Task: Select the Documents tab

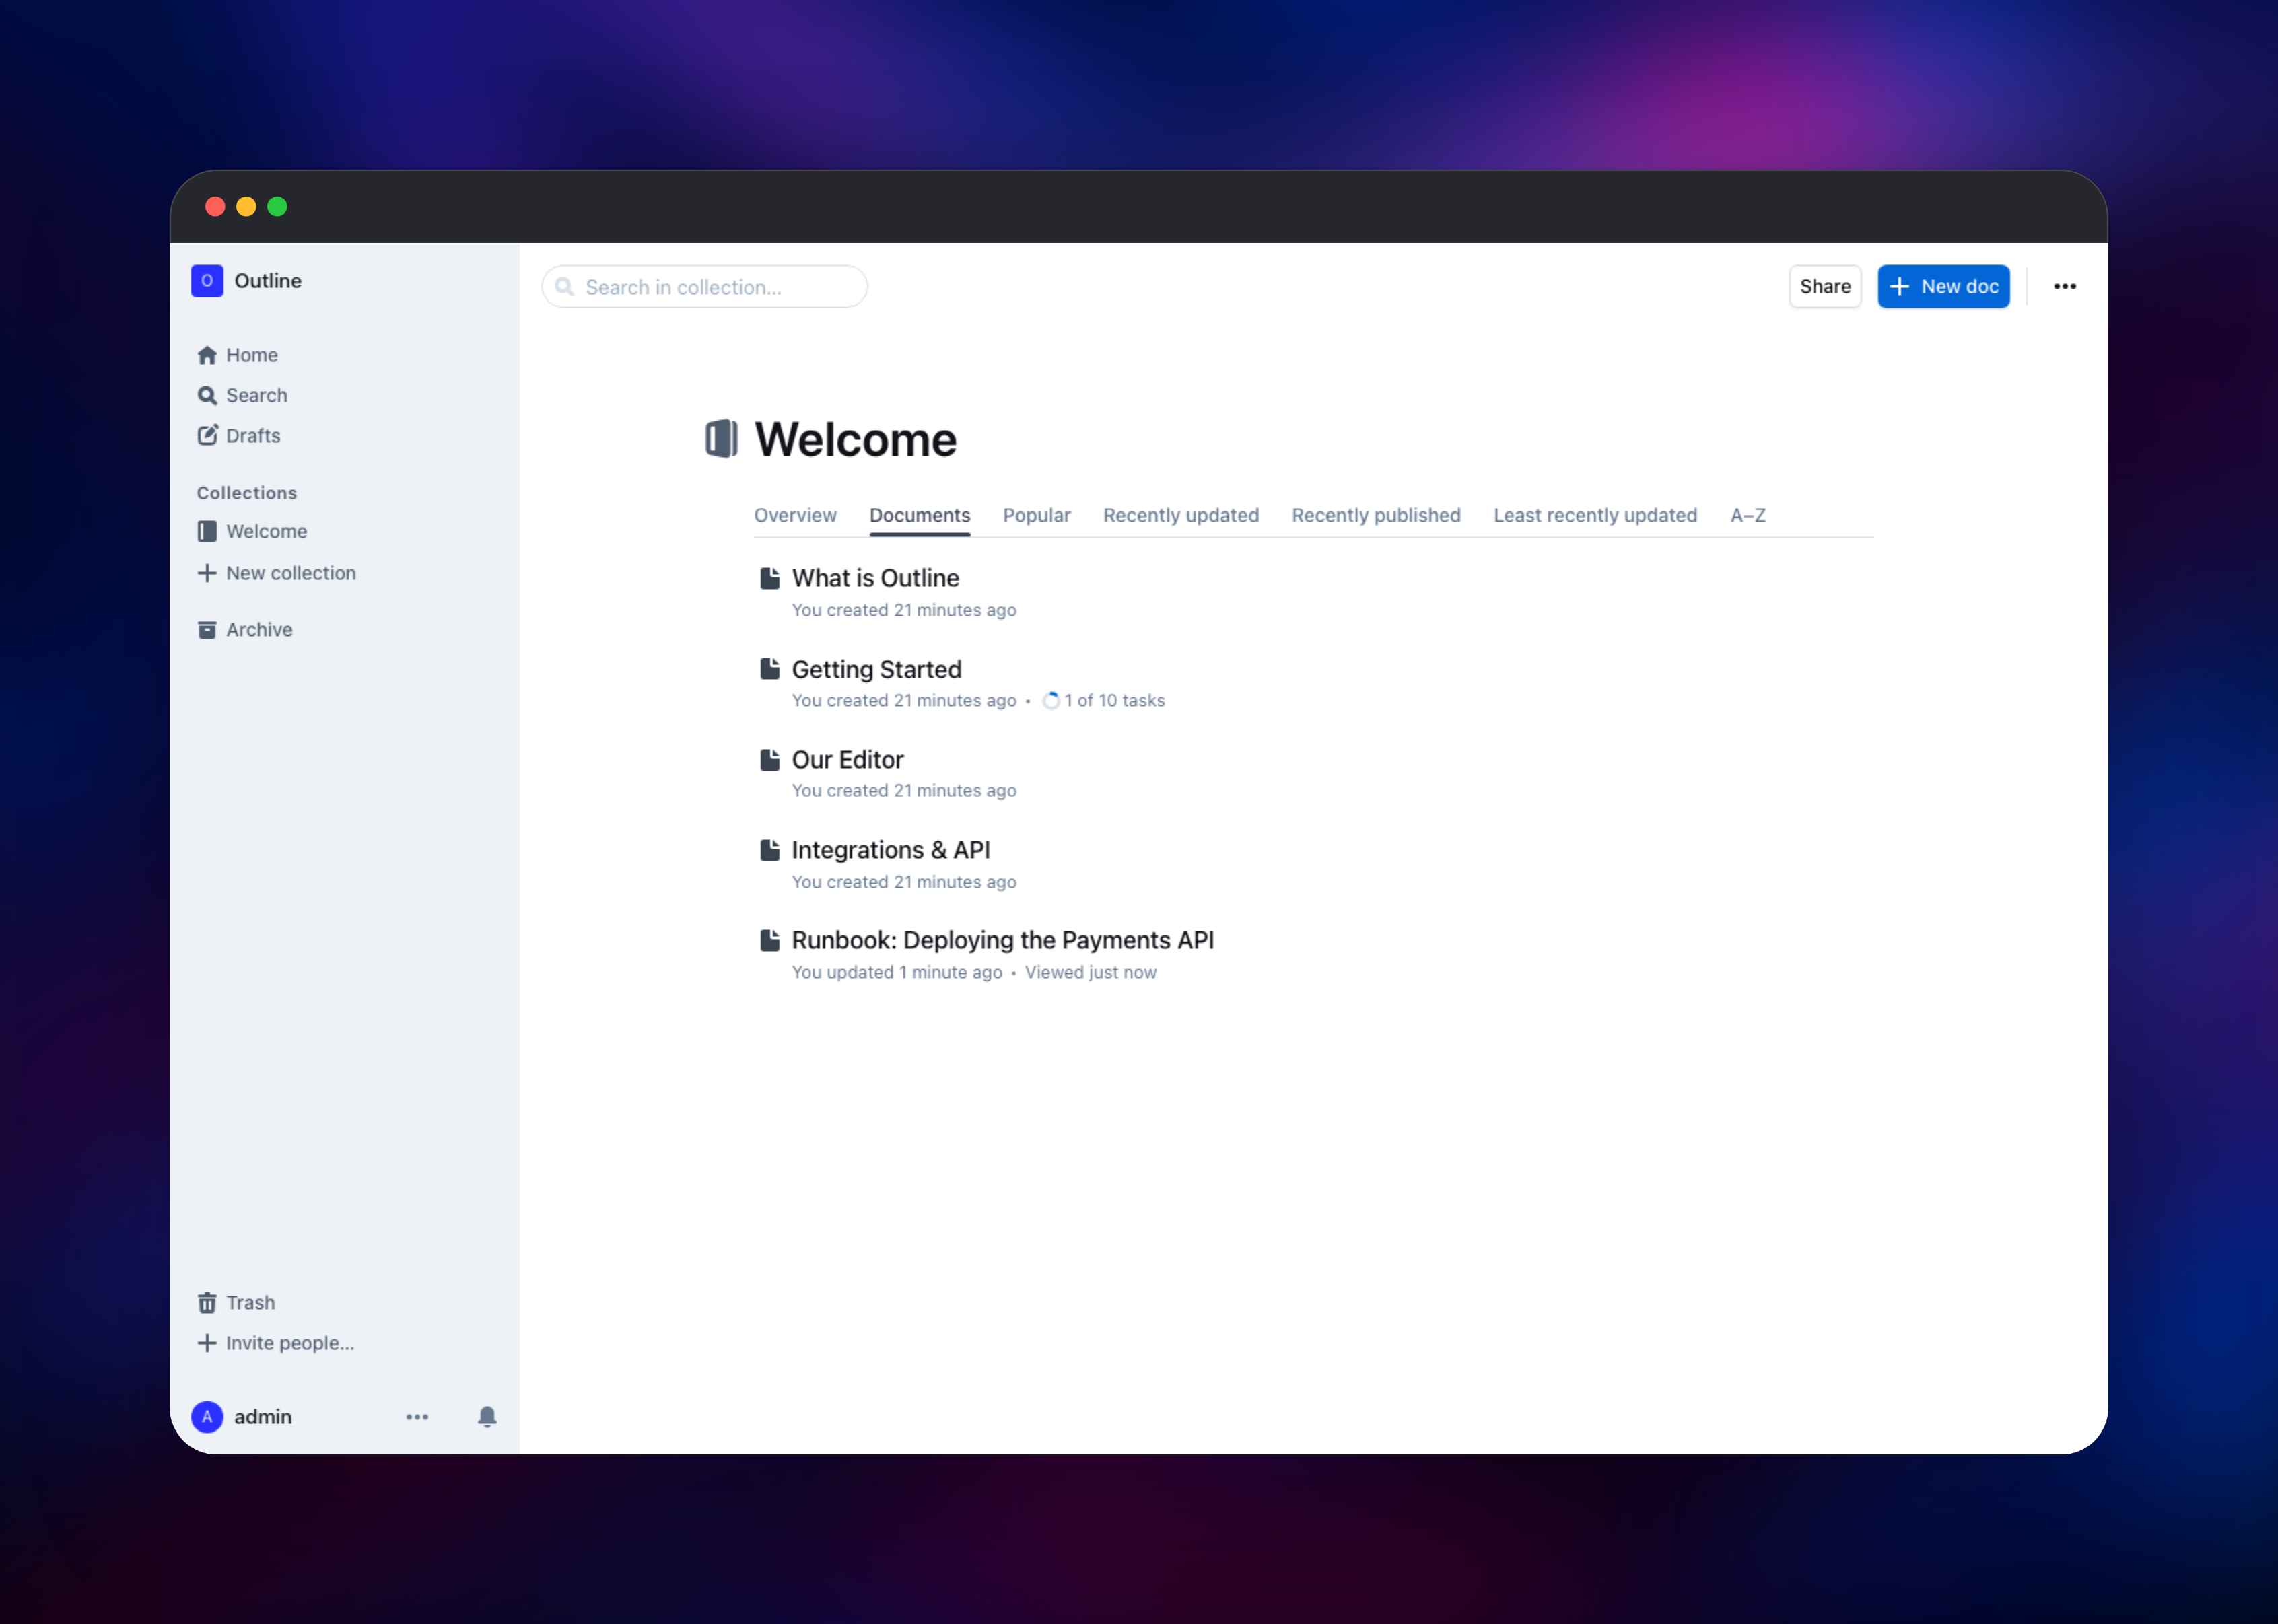Action: click(x=920, y=515)
